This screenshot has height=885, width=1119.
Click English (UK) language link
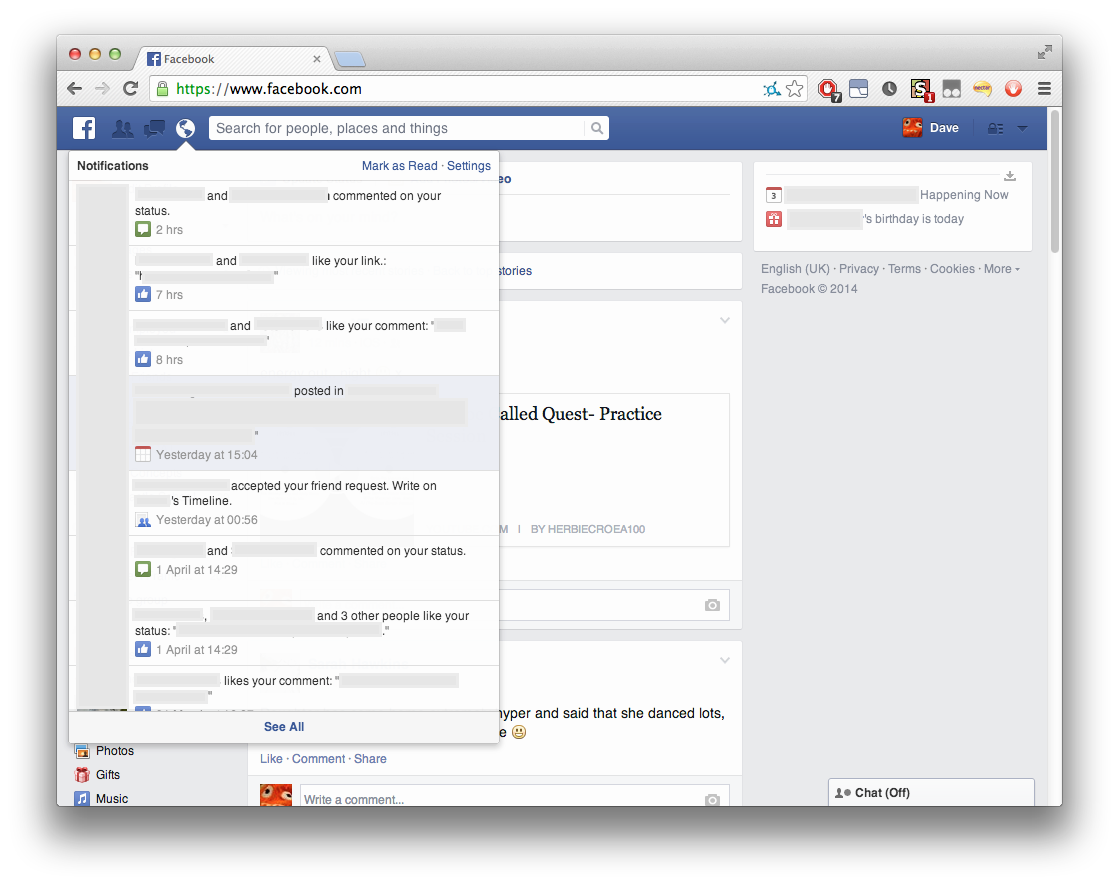[795, 269]
